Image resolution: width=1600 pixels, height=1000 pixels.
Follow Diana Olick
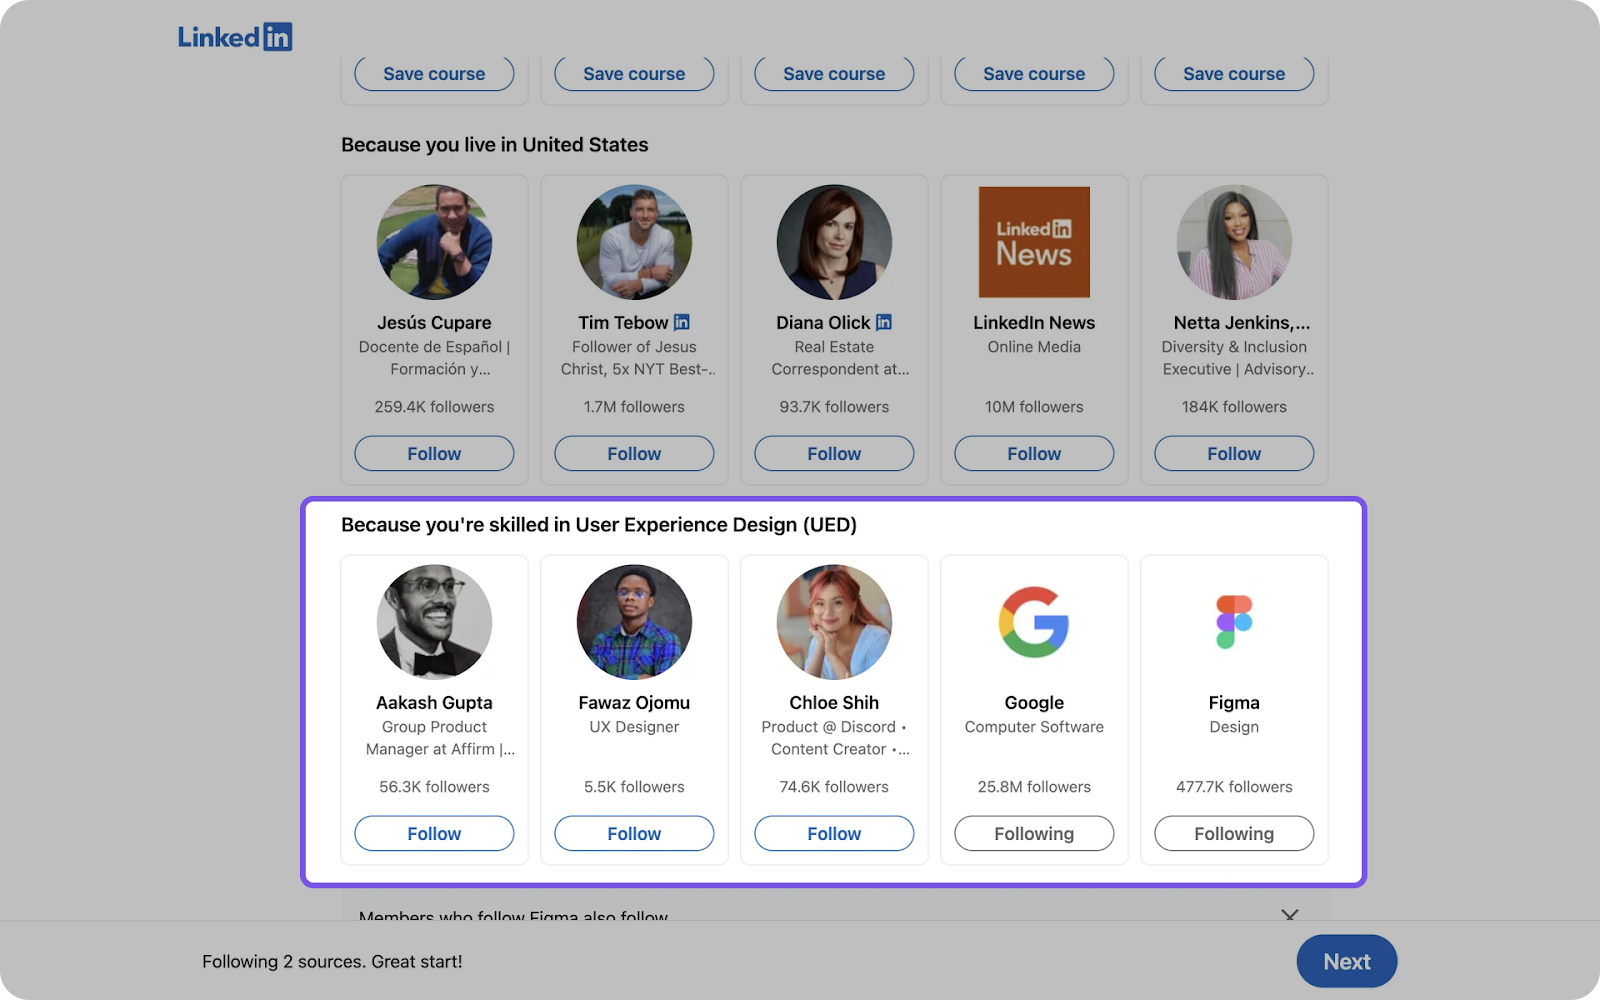(x=834, y=453)
